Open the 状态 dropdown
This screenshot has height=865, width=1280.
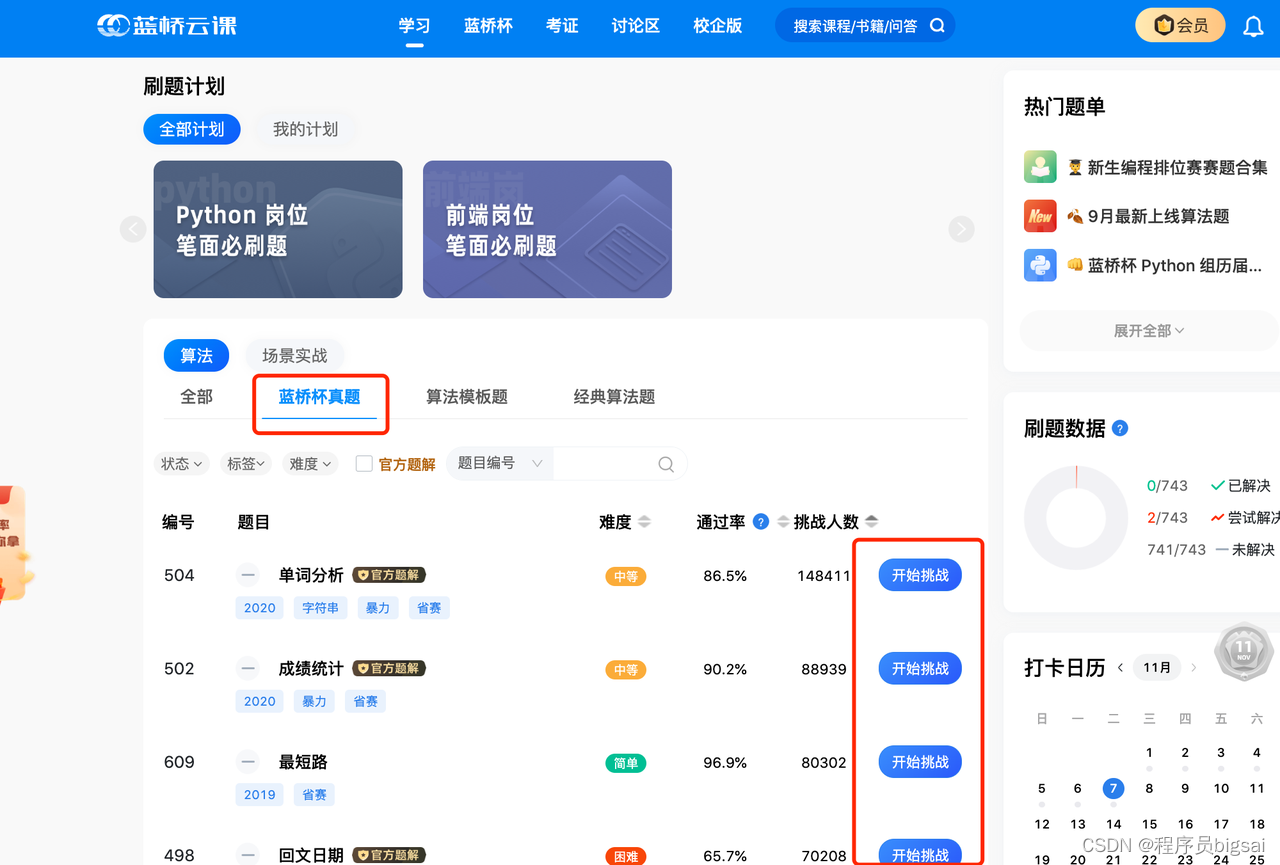[x=181, y=463]
